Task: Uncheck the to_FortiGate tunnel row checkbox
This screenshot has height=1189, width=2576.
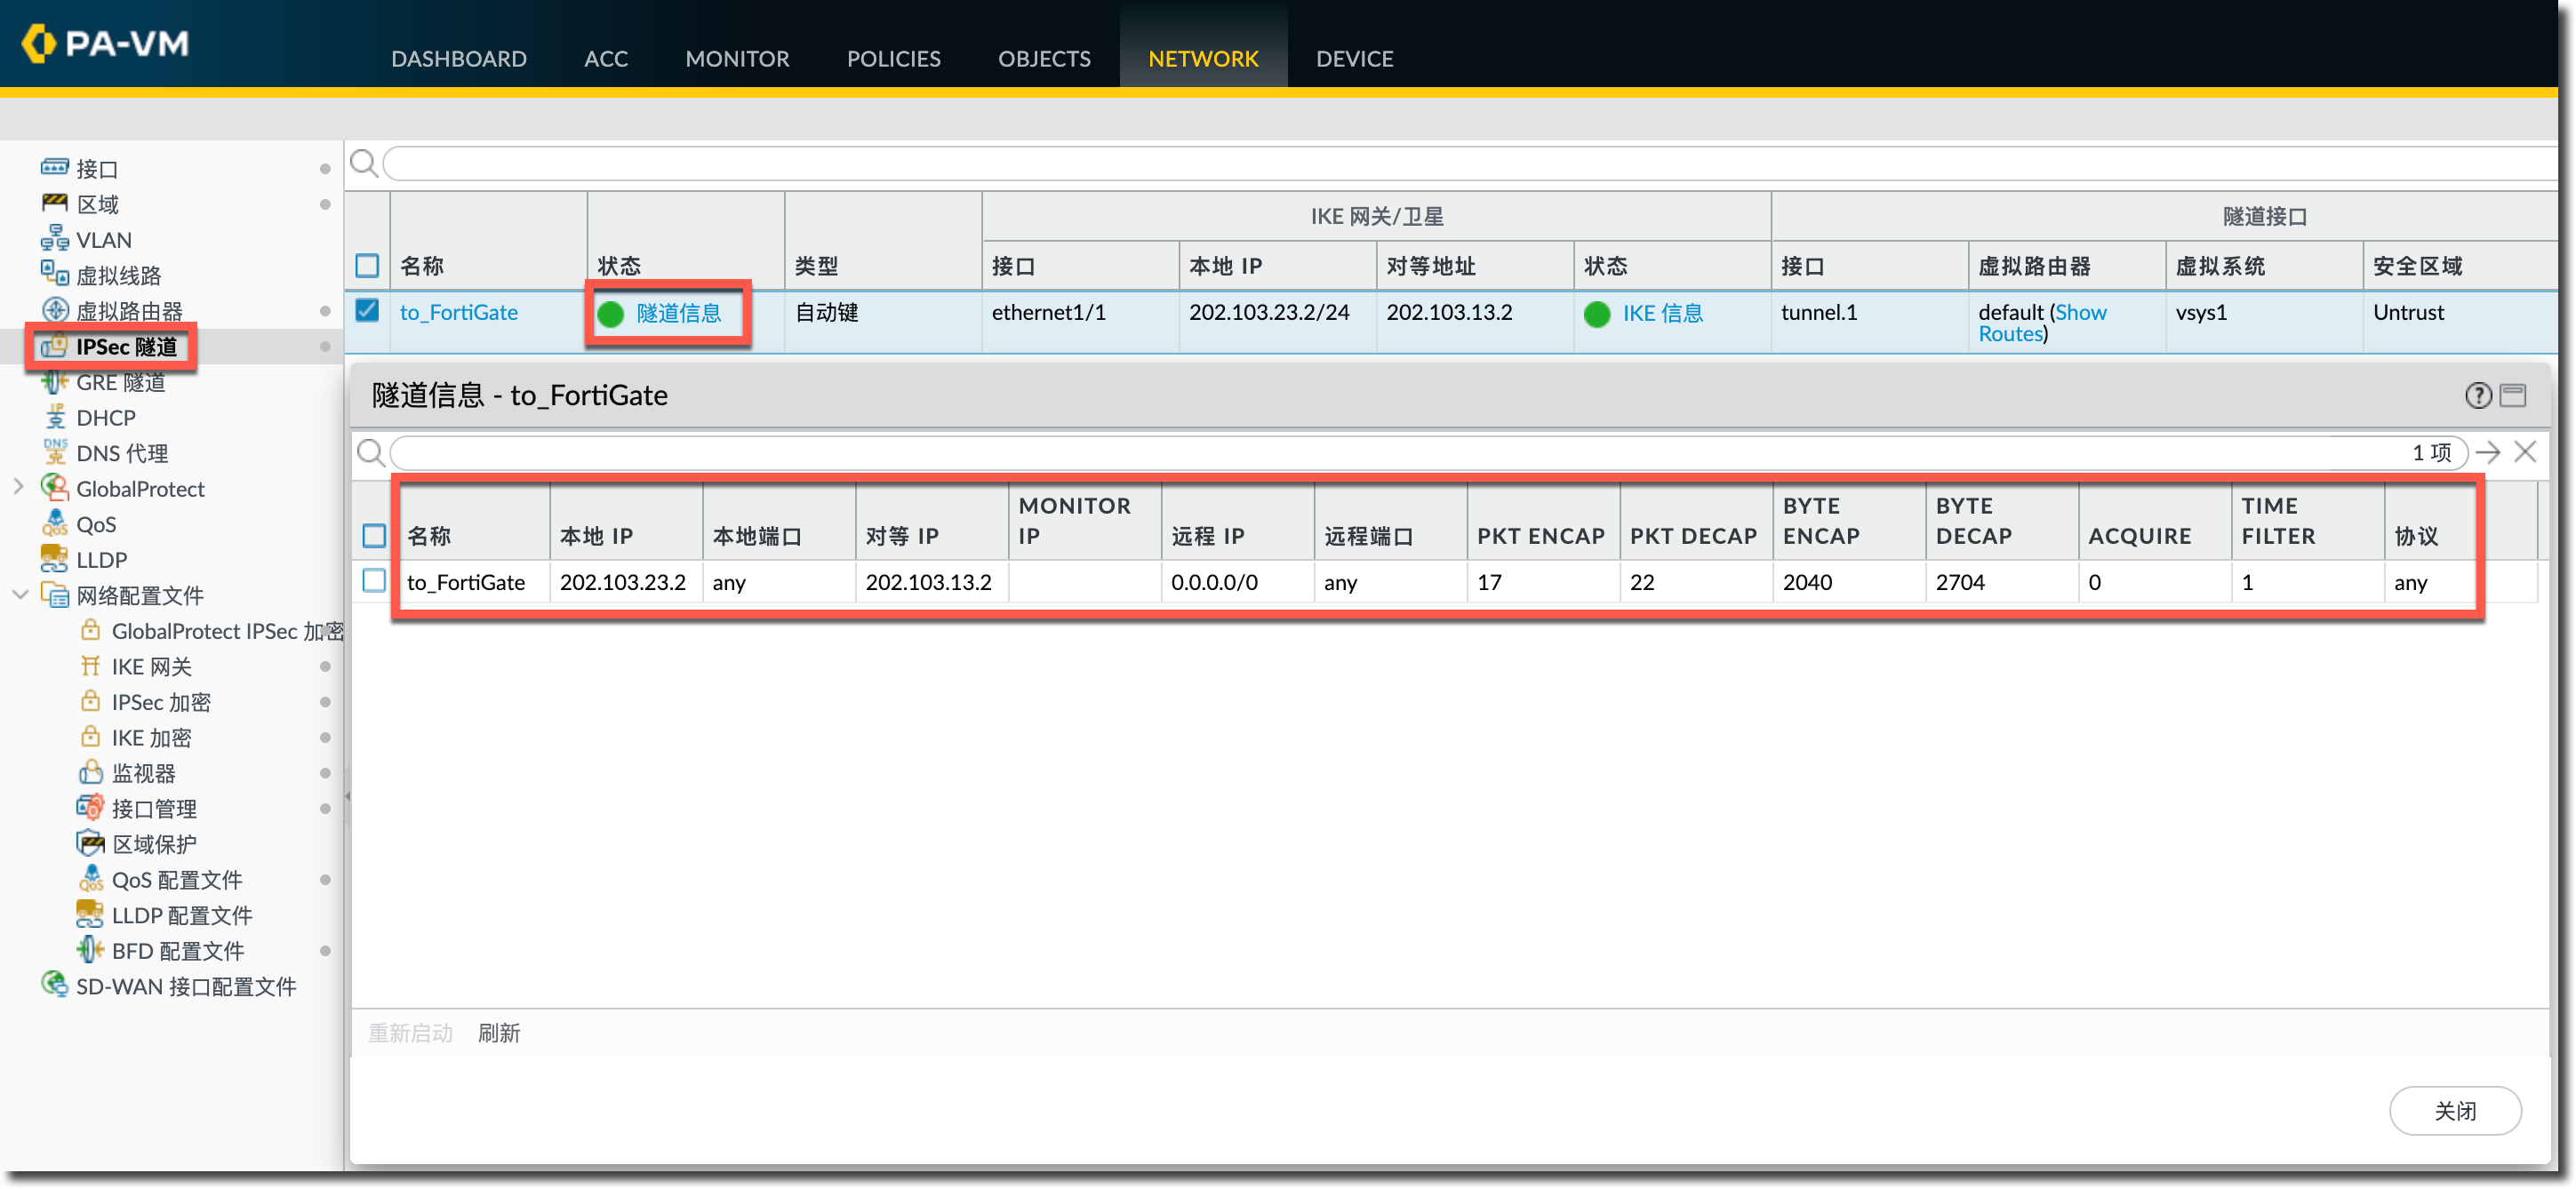Action: (367, 311)
